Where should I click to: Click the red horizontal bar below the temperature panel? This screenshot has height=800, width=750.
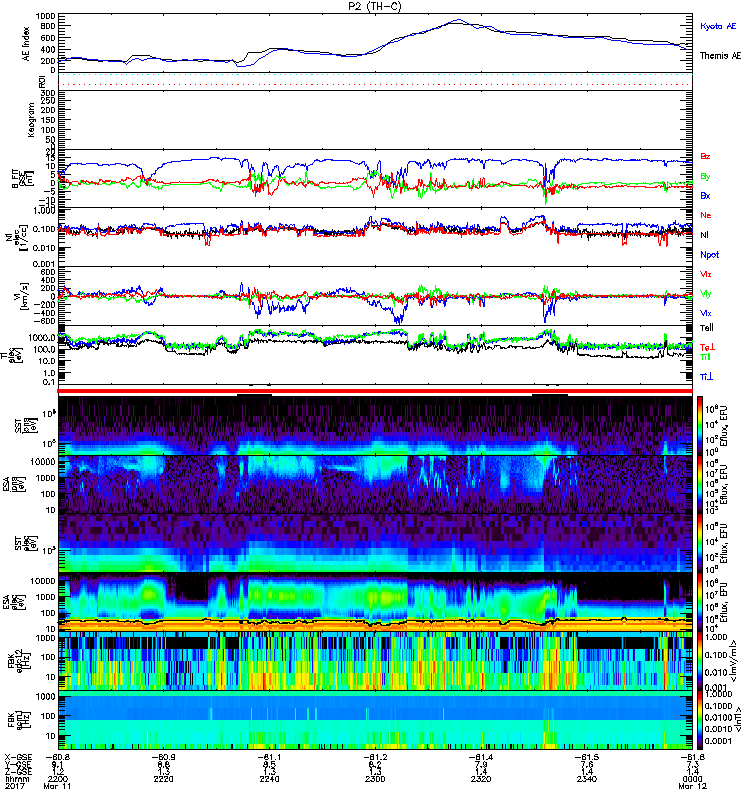click(375, 391)
